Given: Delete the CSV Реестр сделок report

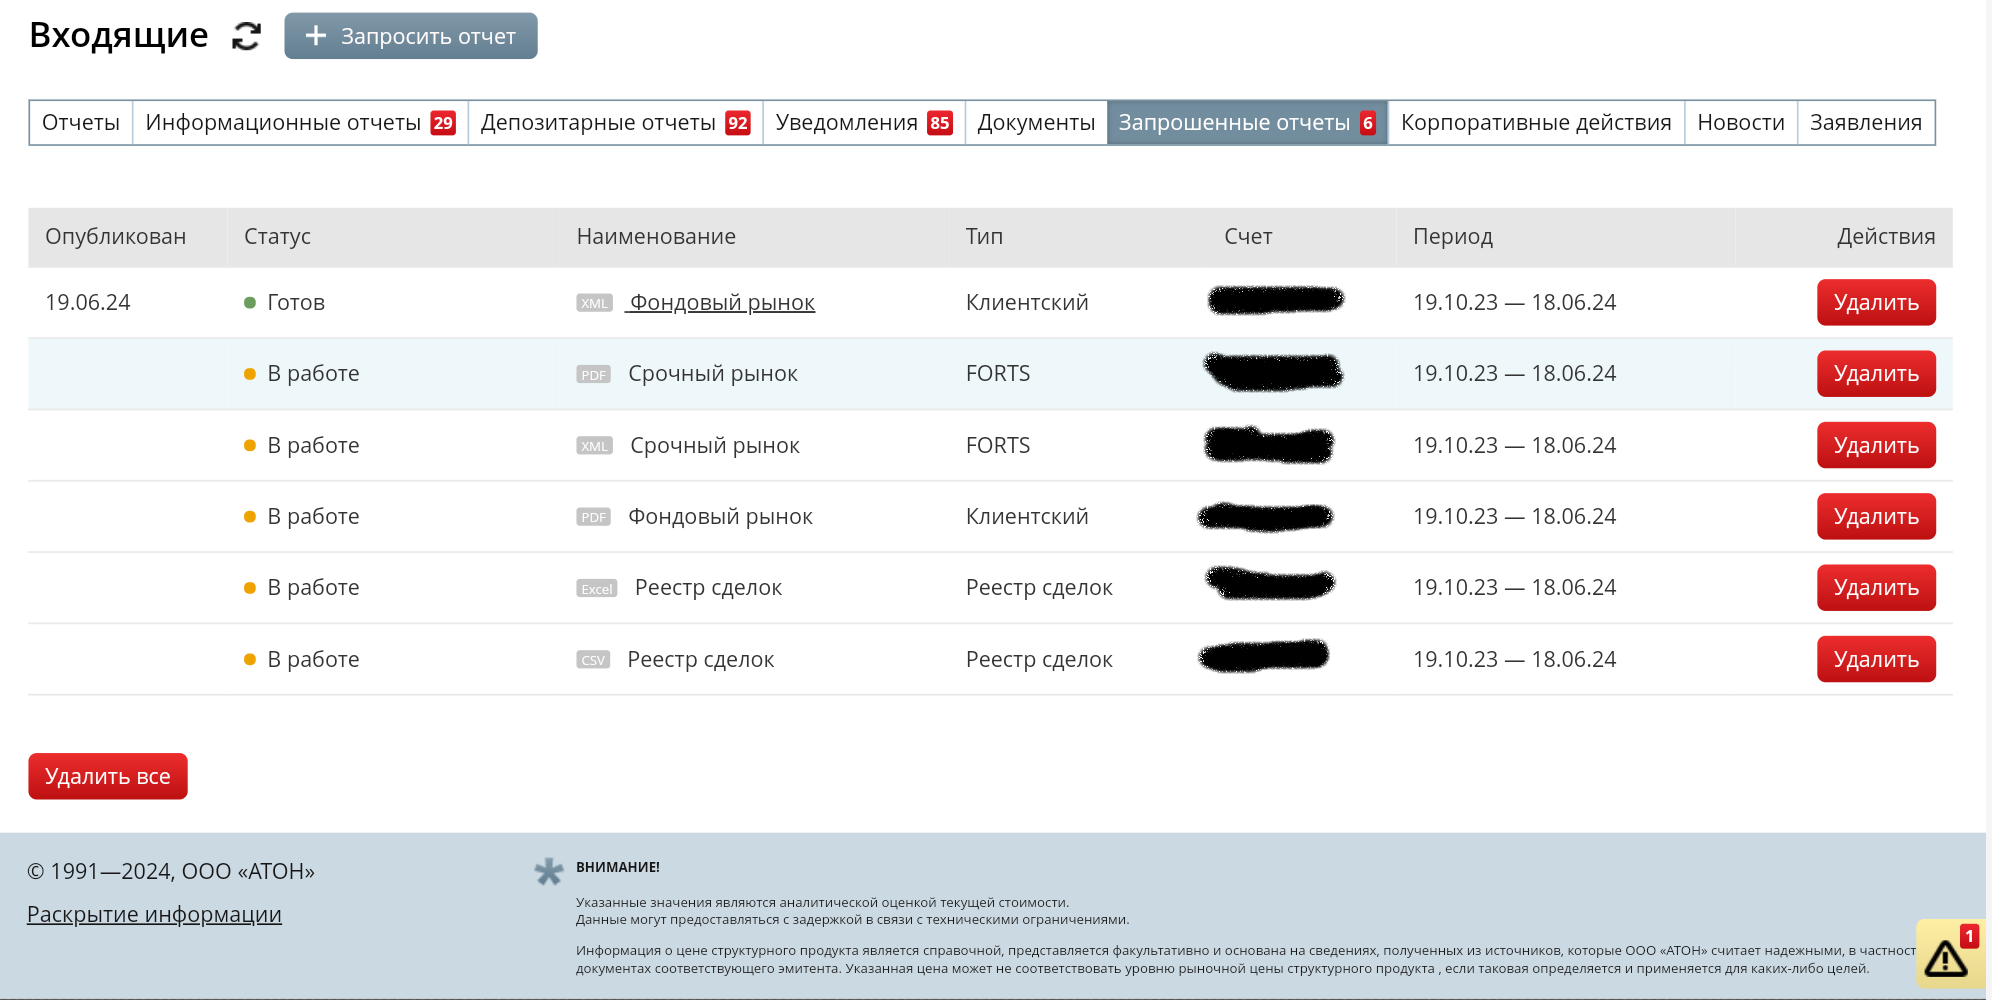Looking at the screenshot, I should (1875, 660).
